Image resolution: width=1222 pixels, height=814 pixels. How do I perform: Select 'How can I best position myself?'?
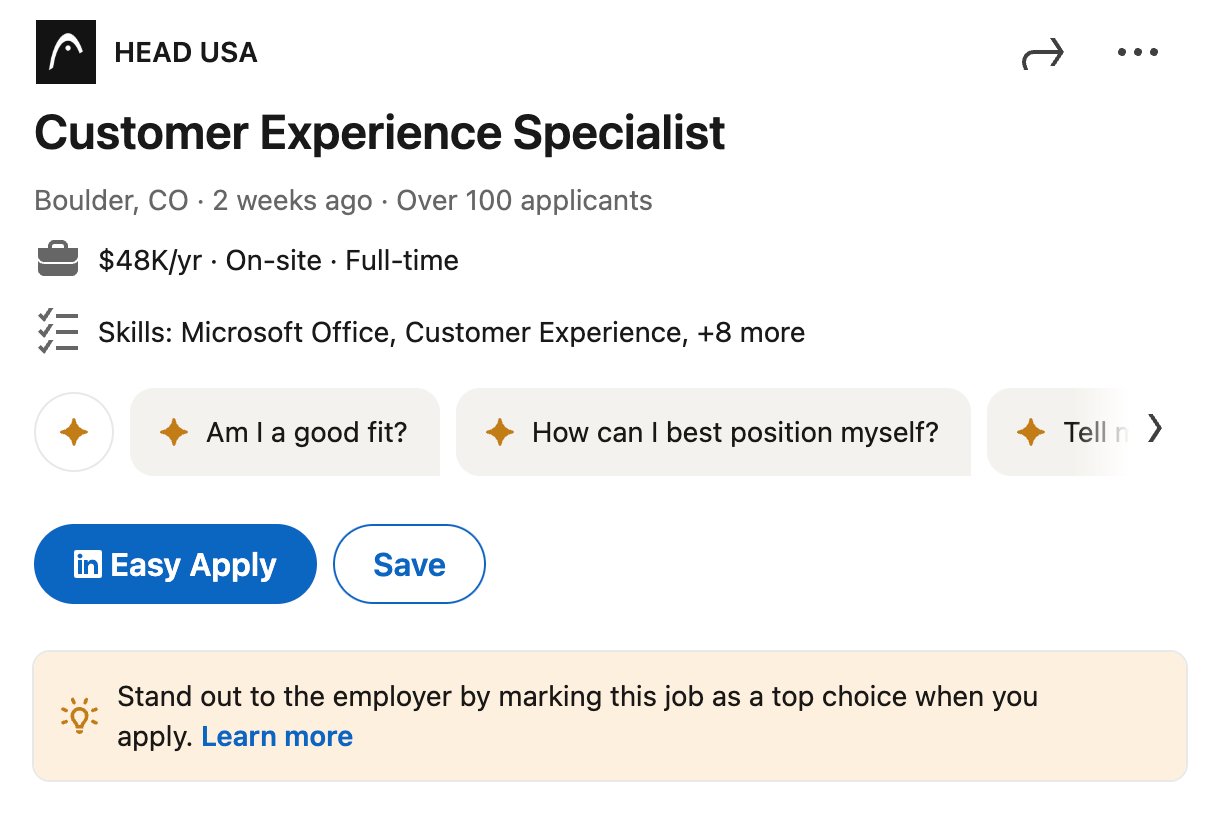pos(713,432)
